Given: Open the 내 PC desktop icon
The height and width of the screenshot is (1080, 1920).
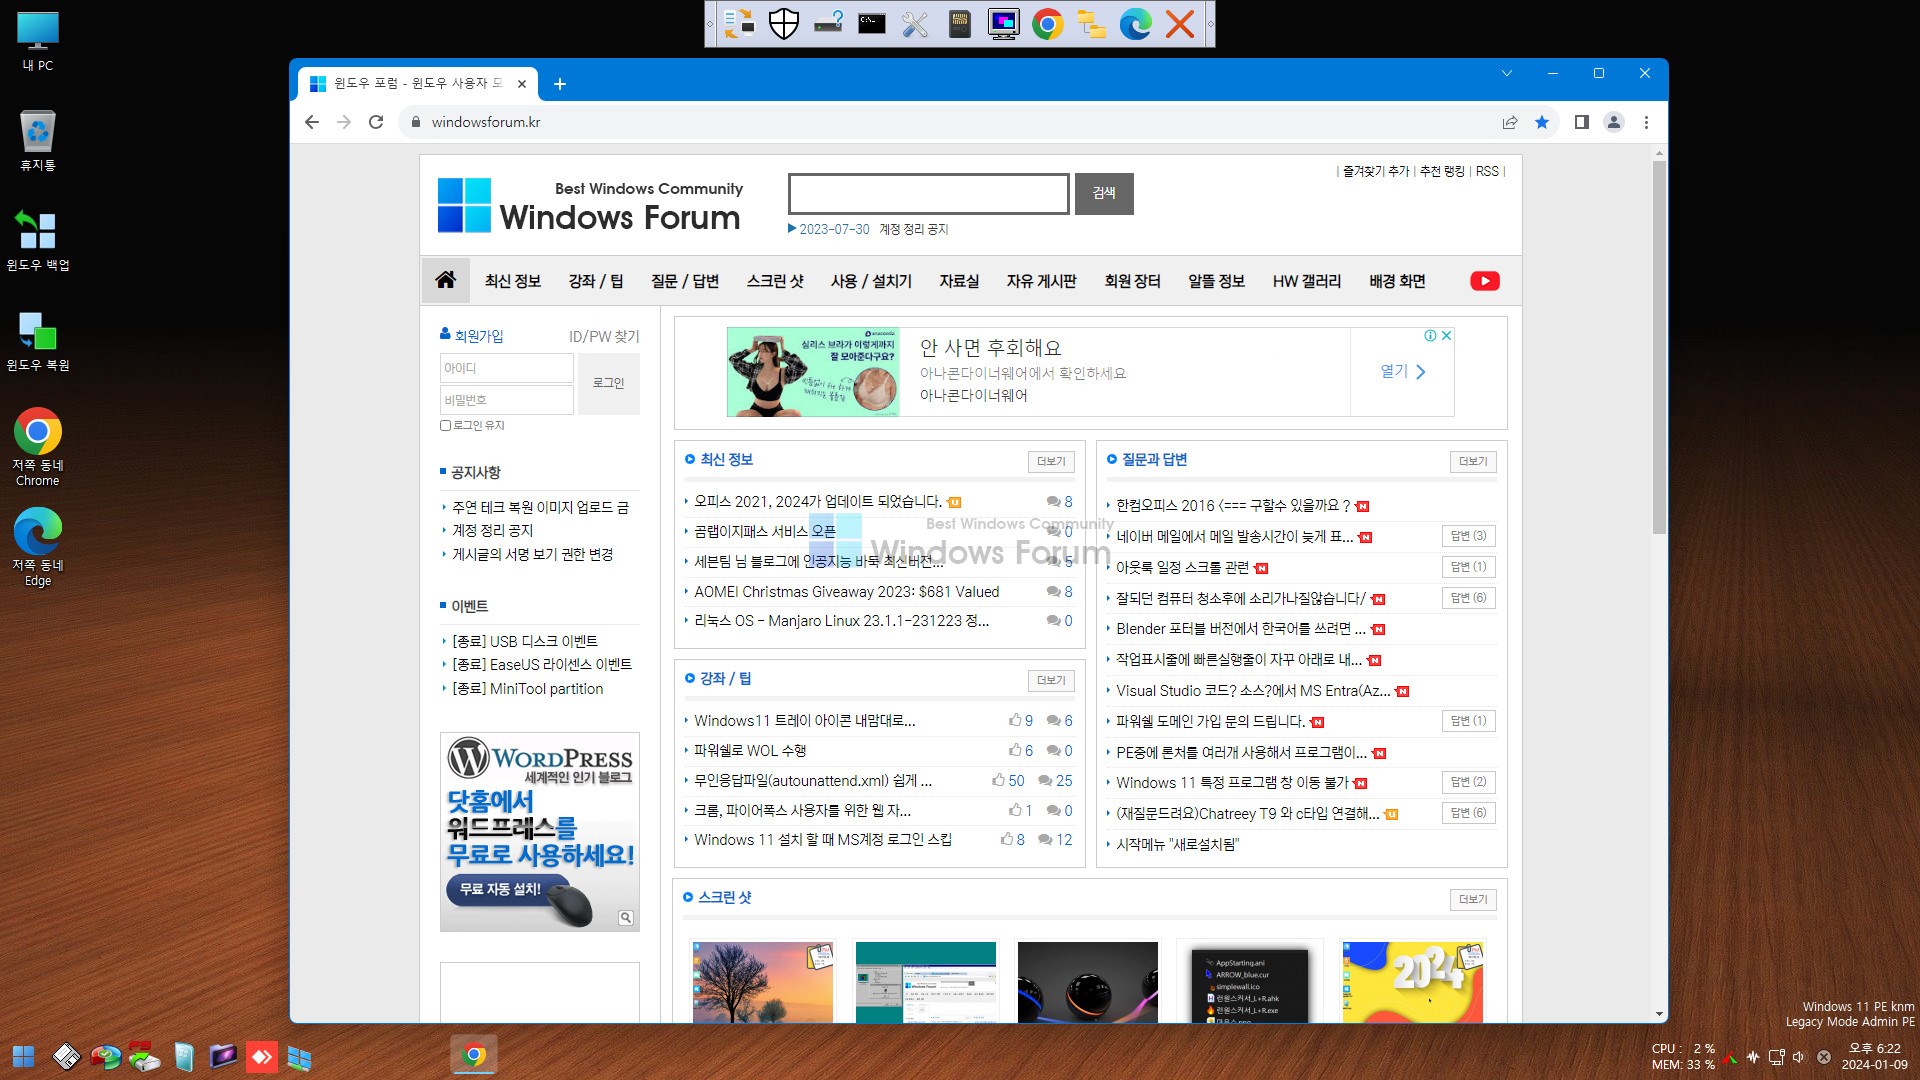Looking at the screenshot, I should pyautogui.click(x=38, y=41).
